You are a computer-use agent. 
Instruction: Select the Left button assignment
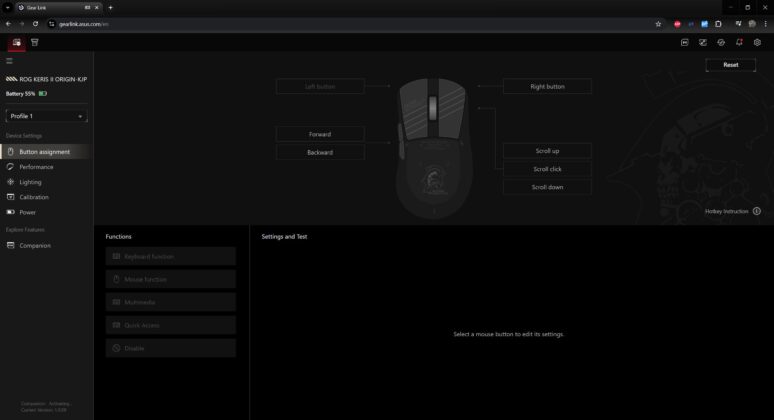coord(320,86)
